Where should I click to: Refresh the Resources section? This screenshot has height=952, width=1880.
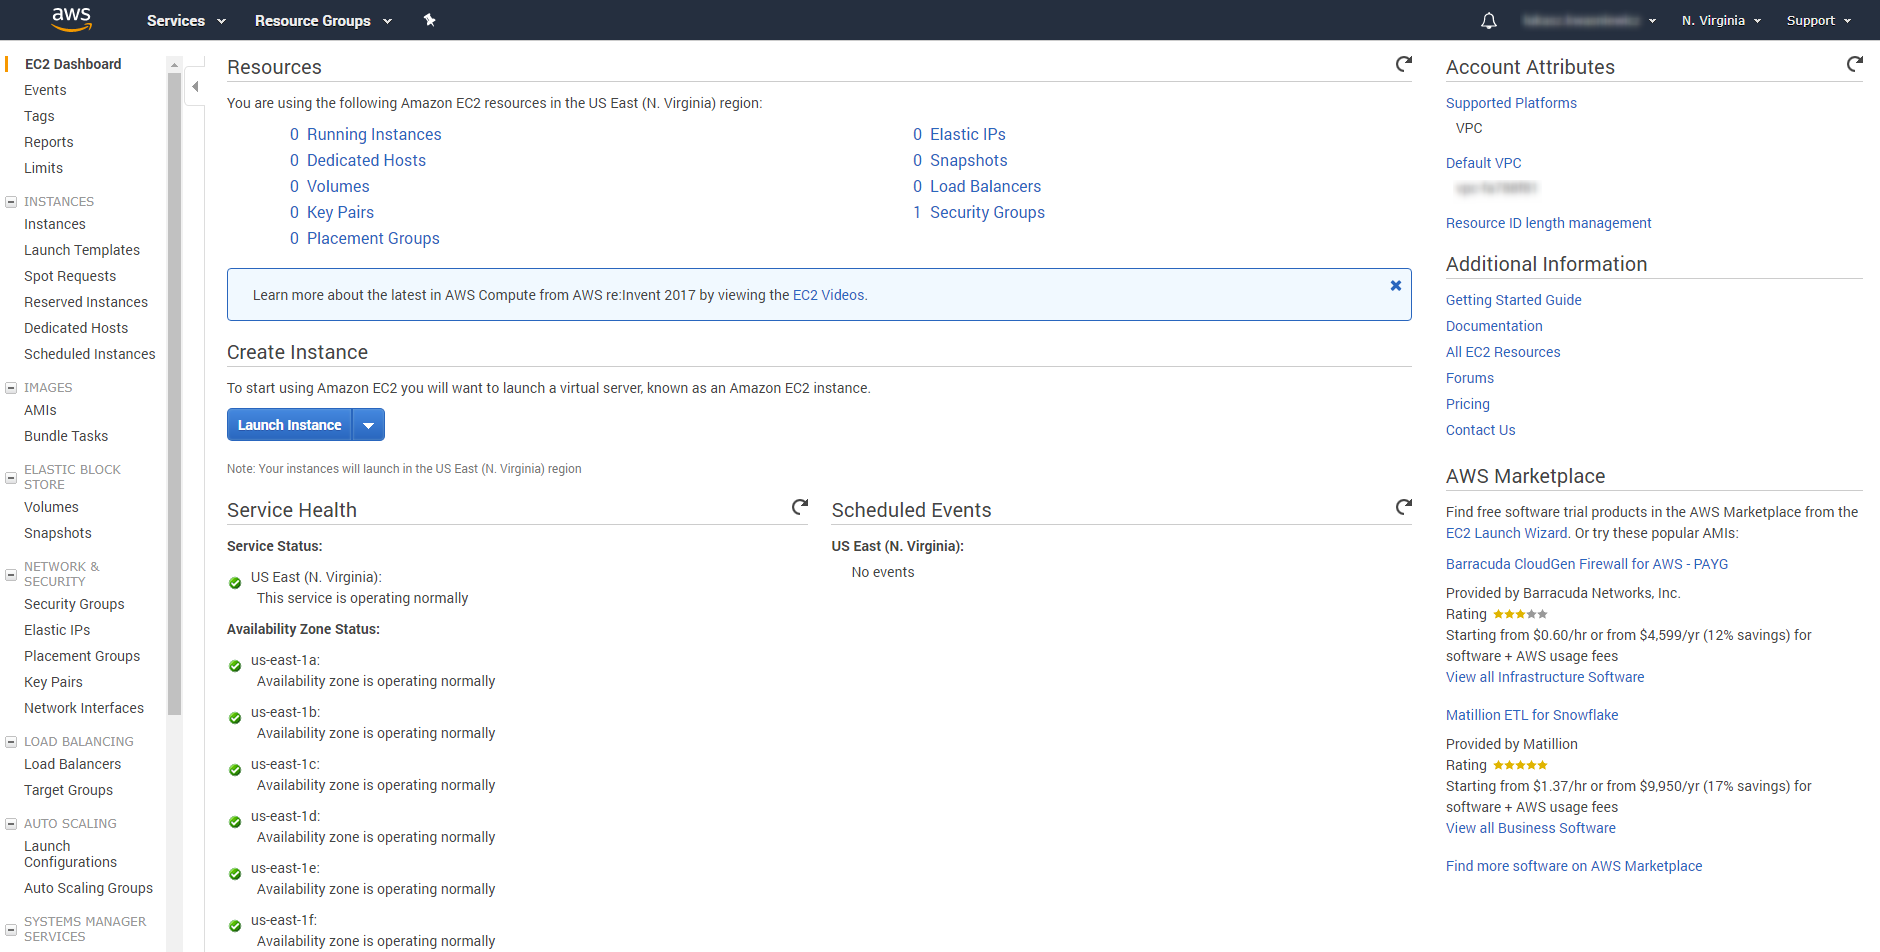click(1404, 64)
